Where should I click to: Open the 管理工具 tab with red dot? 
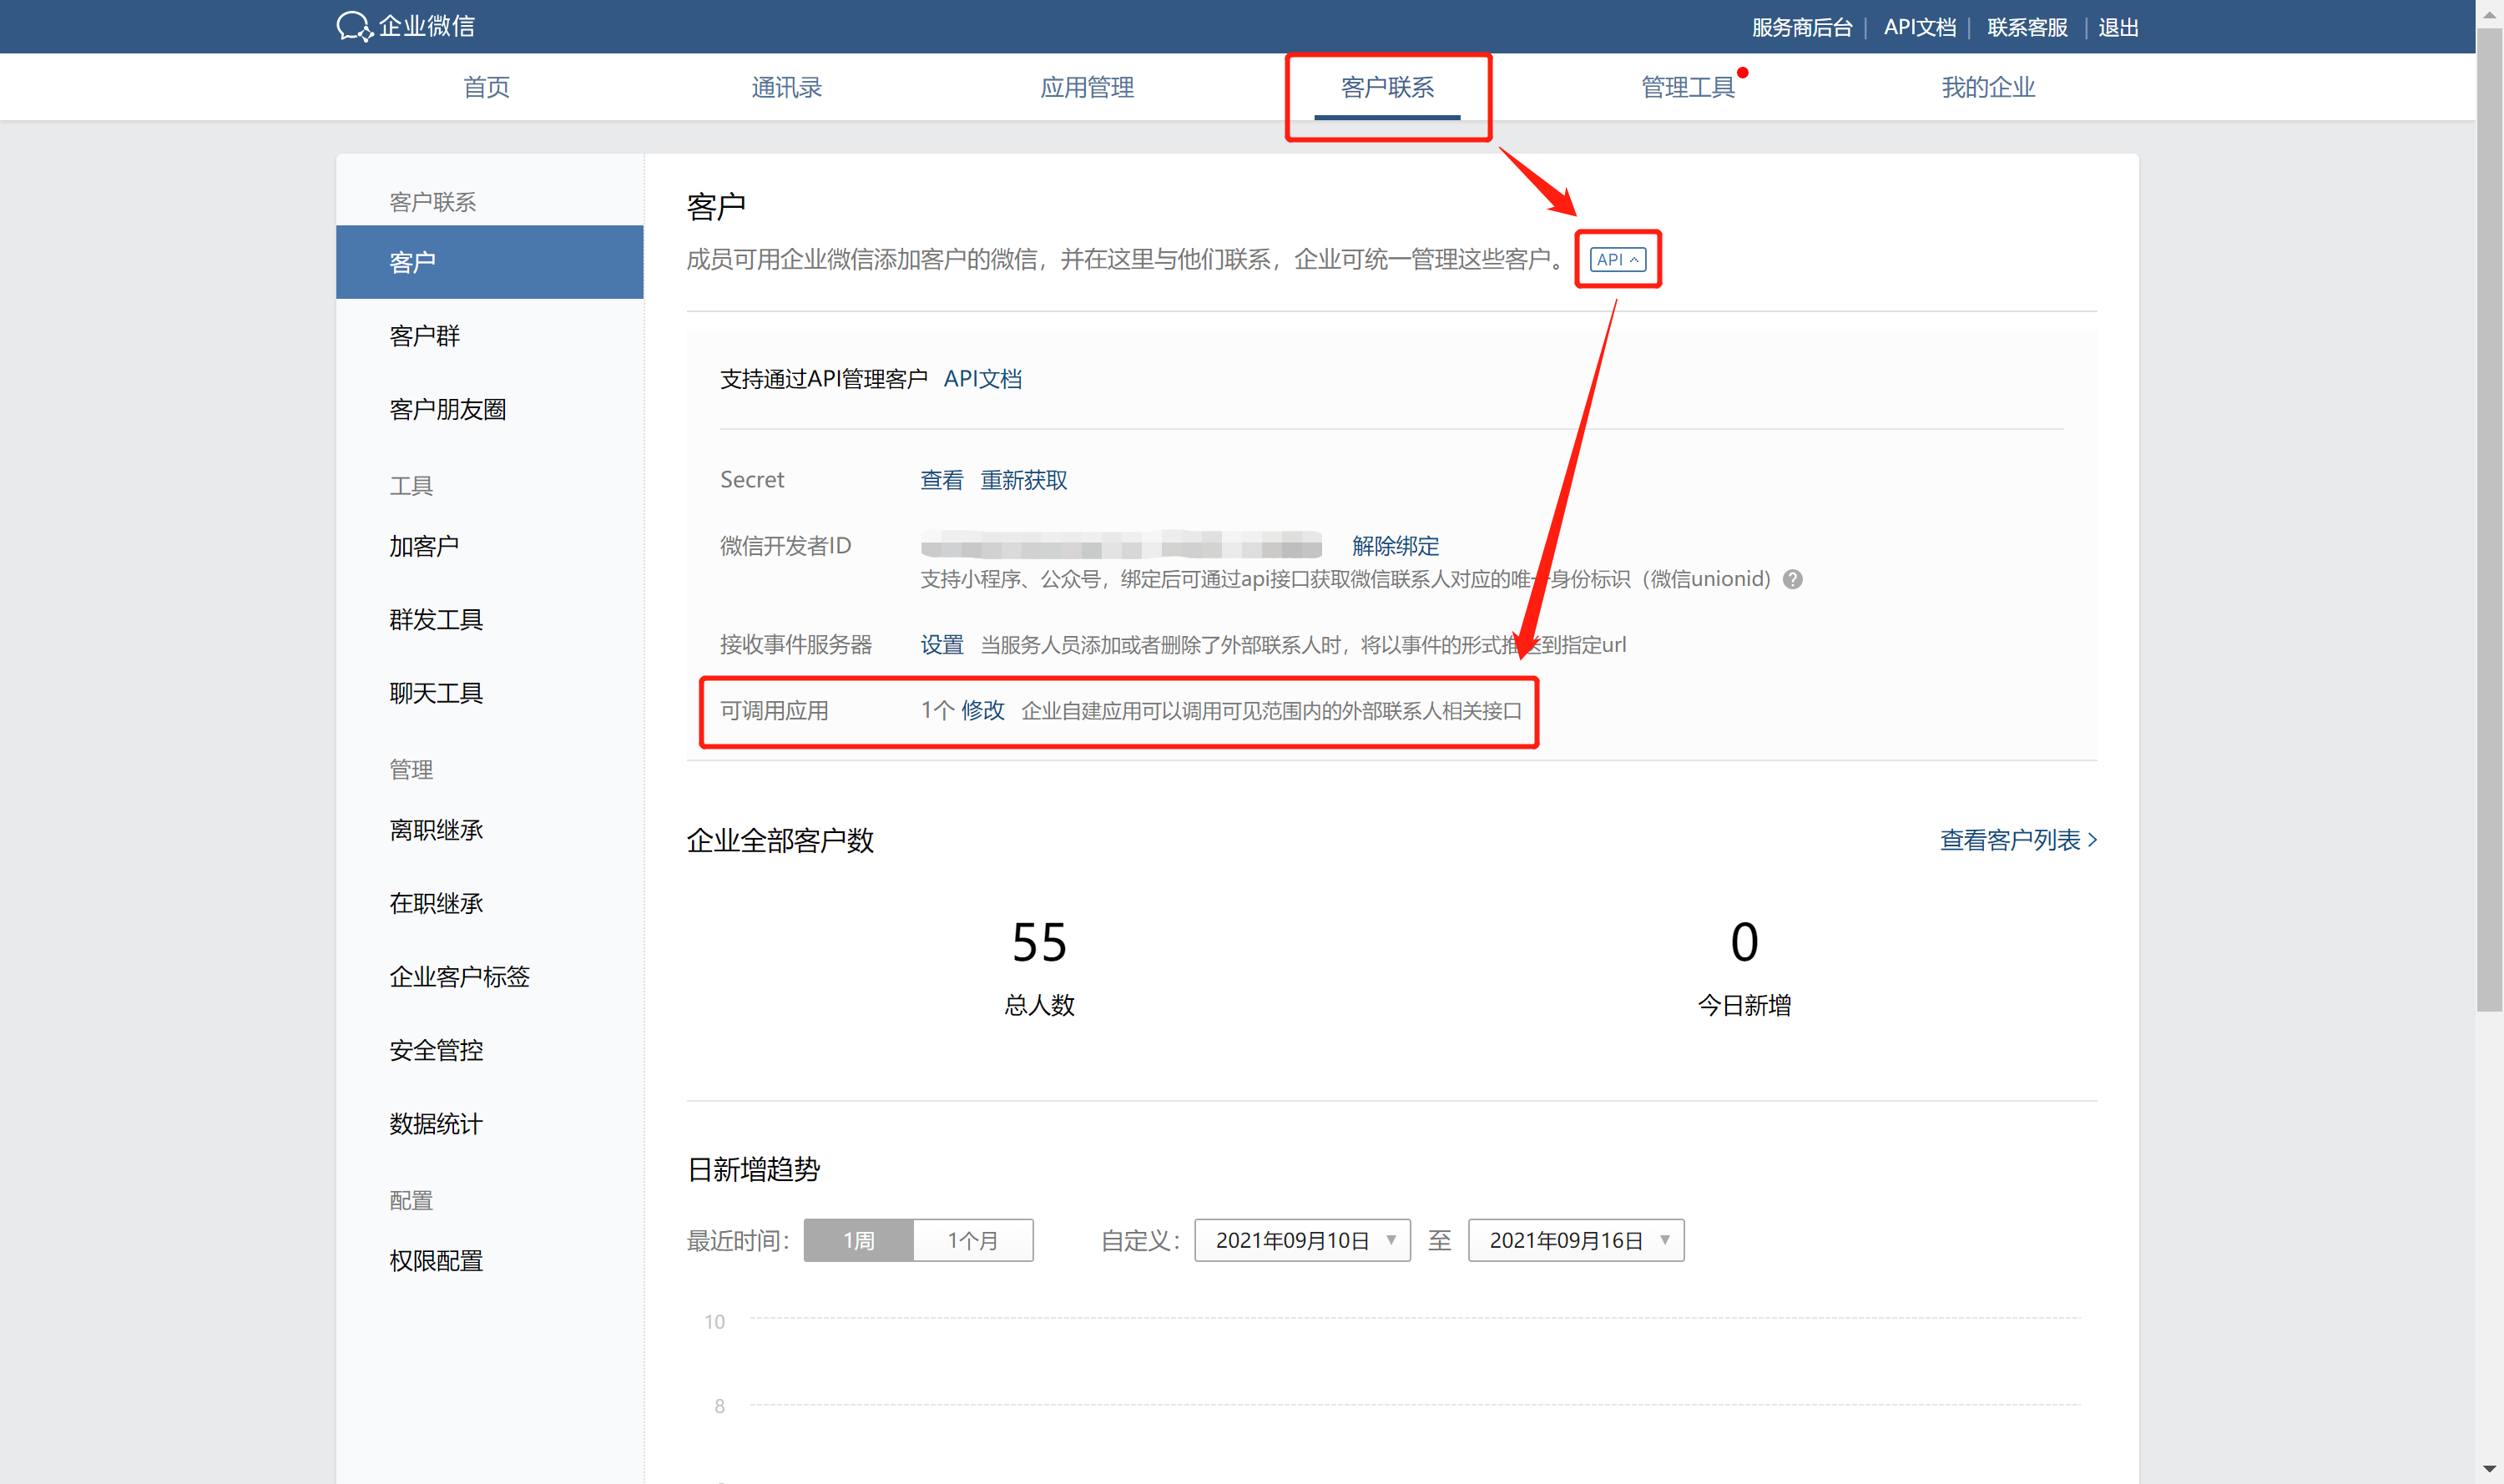[x=1688, y=87]
